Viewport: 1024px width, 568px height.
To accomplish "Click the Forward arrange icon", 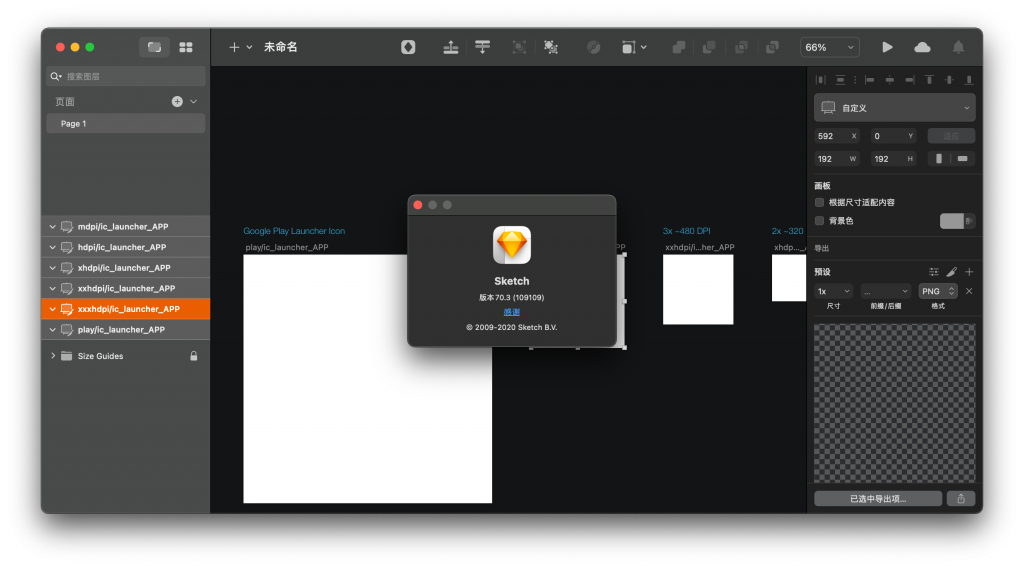I will pos(451,47).
